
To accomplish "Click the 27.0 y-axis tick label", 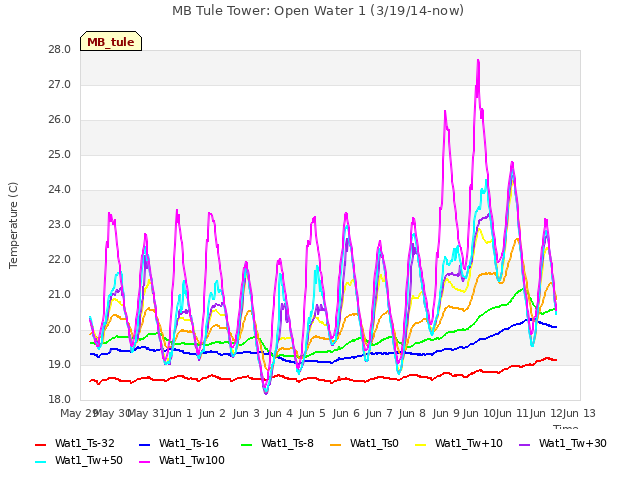I will click(60, 85).
